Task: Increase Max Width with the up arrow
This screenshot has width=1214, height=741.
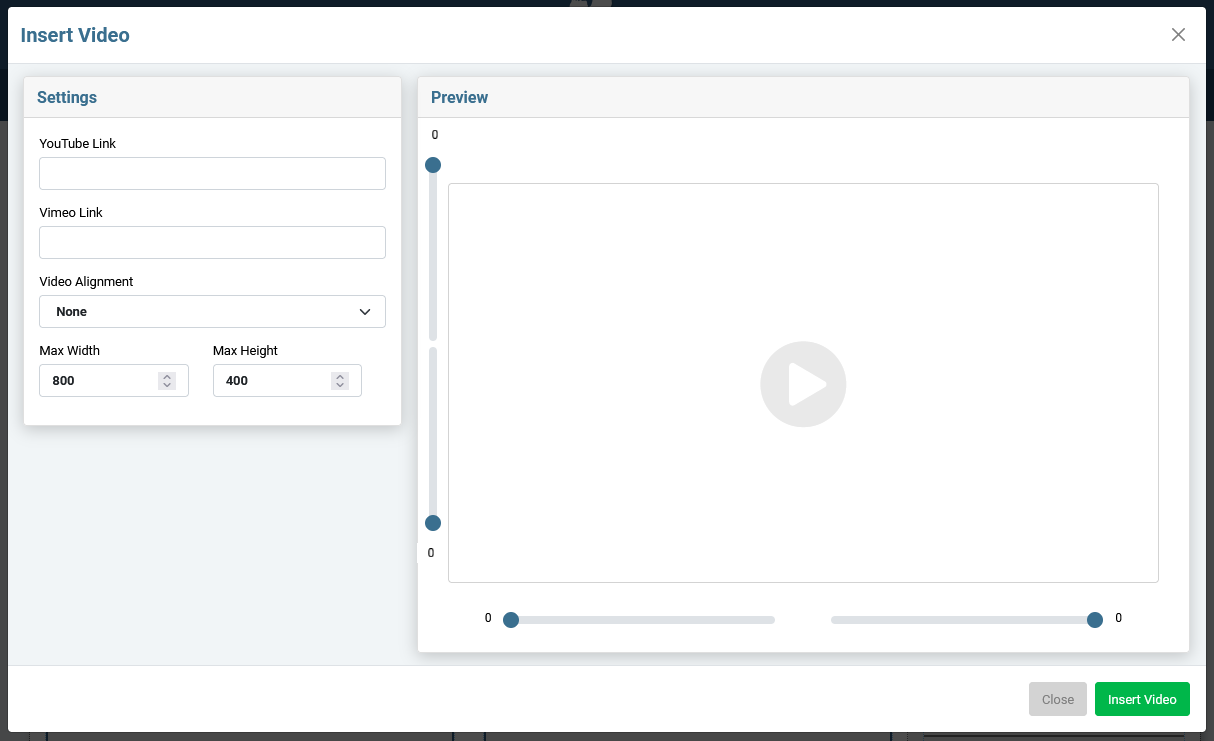Action: tap(167, 376)
